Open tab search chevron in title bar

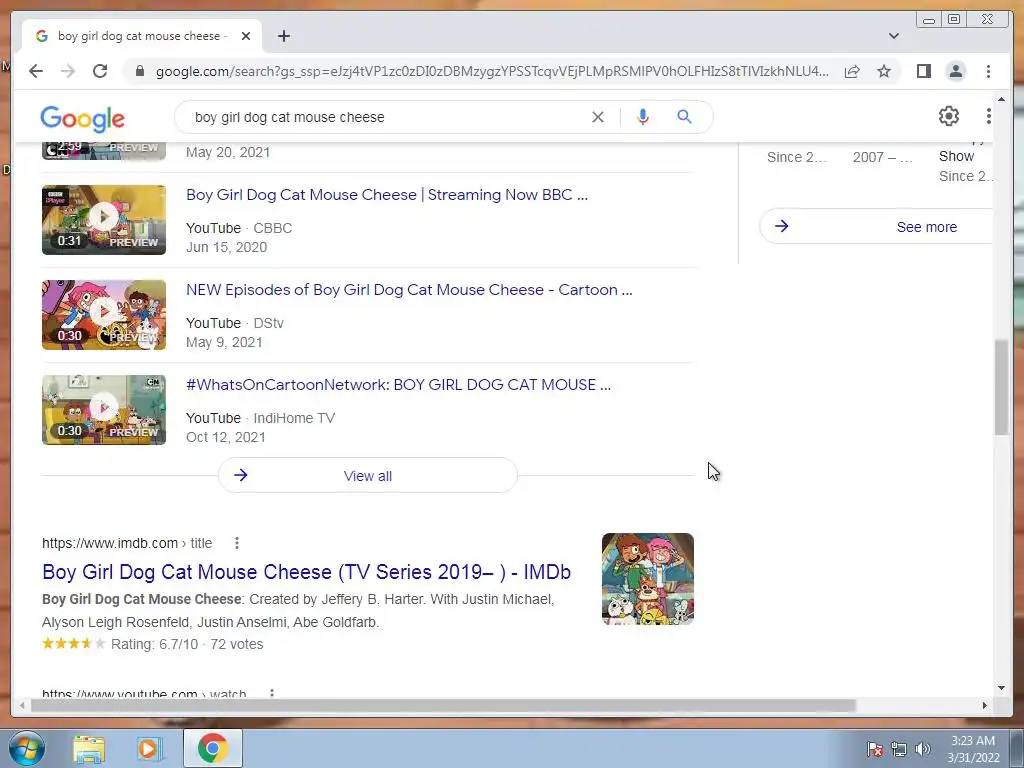point(893,36)
